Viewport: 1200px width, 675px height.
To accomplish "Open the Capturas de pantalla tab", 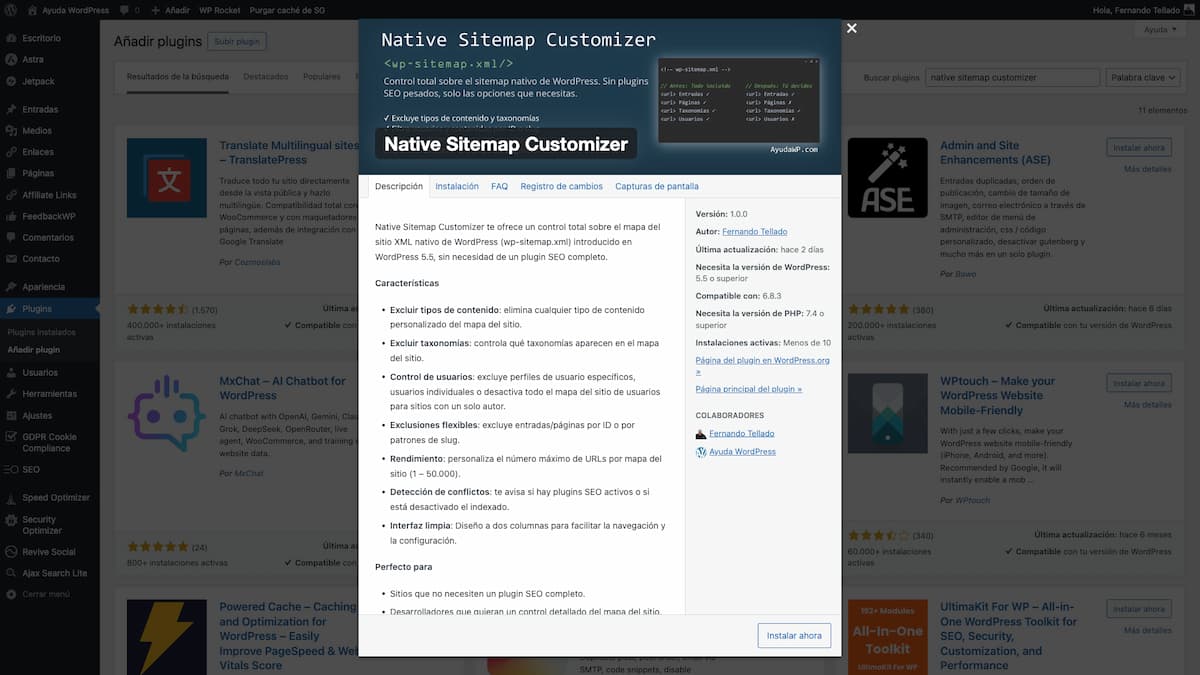I will 659,185.
